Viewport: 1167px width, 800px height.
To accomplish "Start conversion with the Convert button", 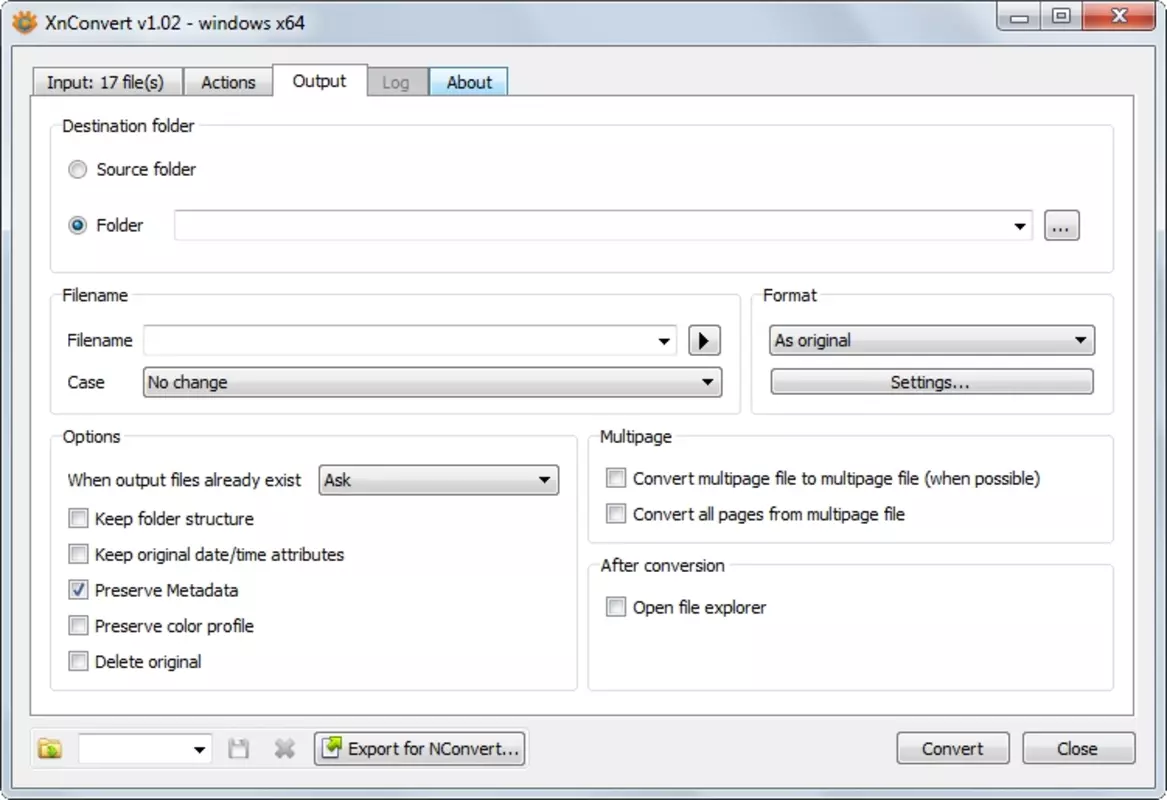I will (x=953, y=749).
